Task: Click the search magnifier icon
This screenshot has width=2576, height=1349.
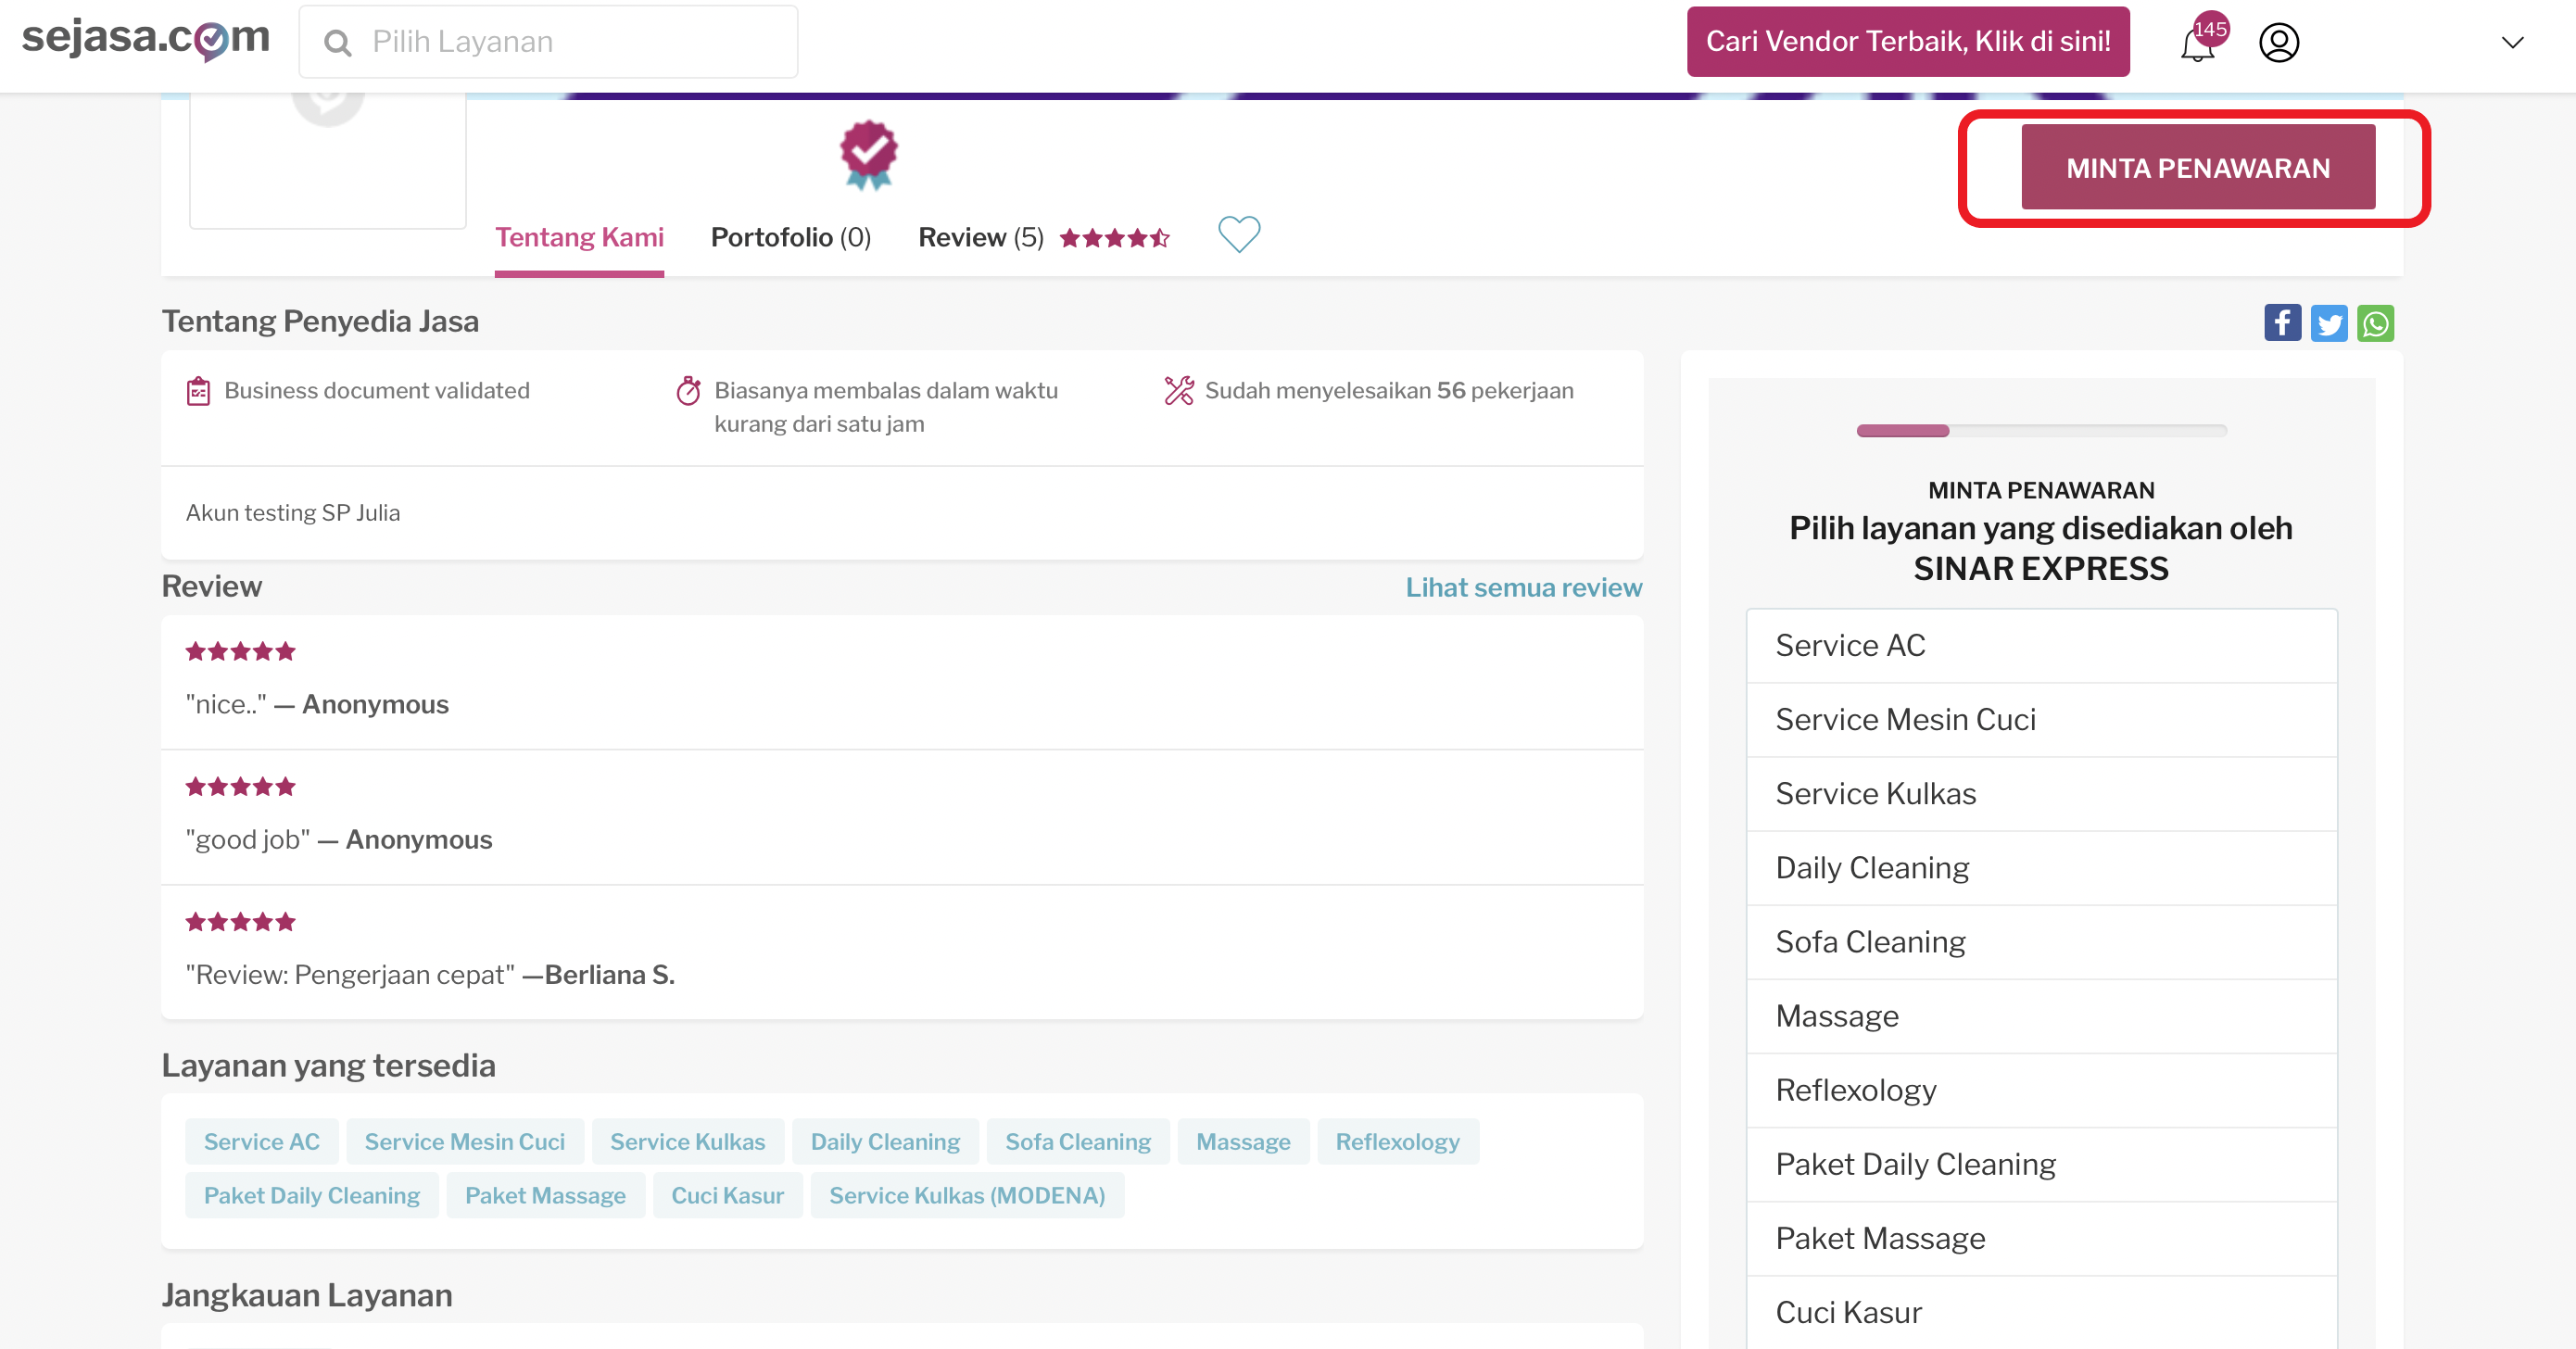Action: click(x=338, y=43)
